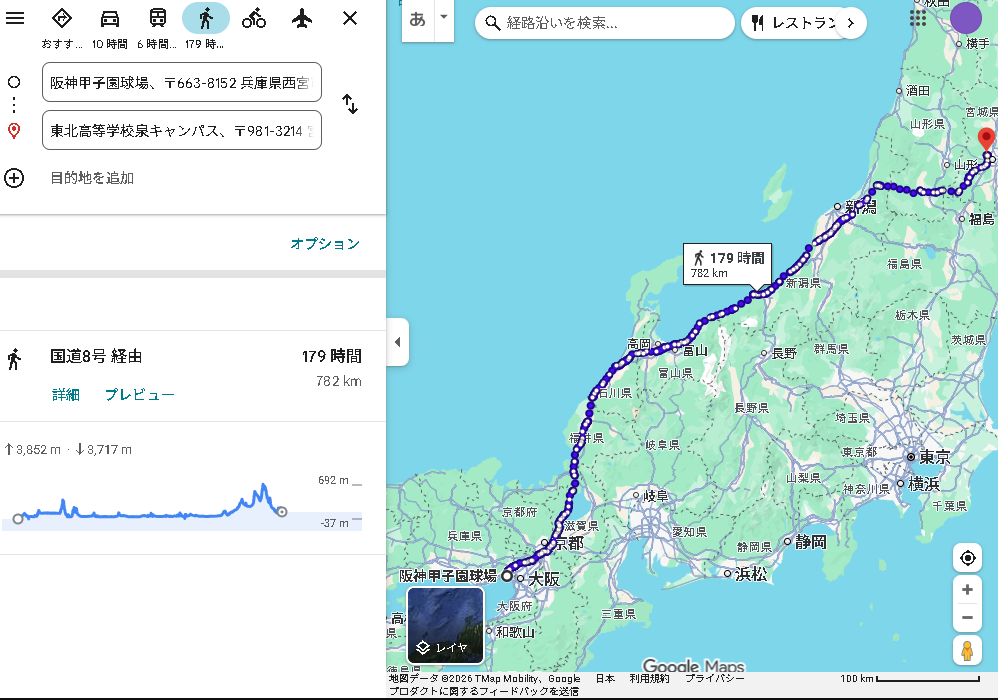Viewport: 998px width, 700px height.
Task: Collapse the side panel with arrow
Action: 397,342
